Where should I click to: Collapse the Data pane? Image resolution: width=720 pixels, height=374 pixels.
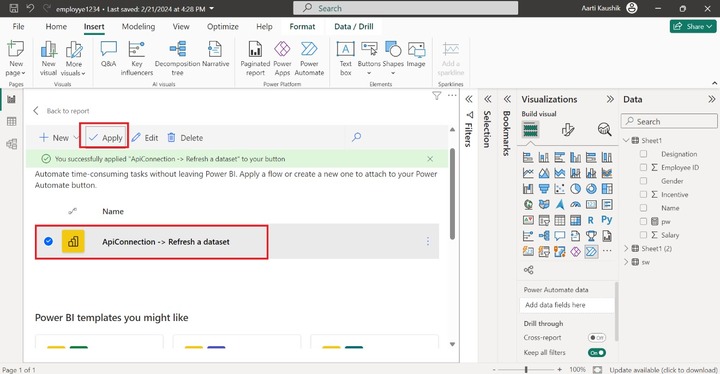[x=711, y=99]
